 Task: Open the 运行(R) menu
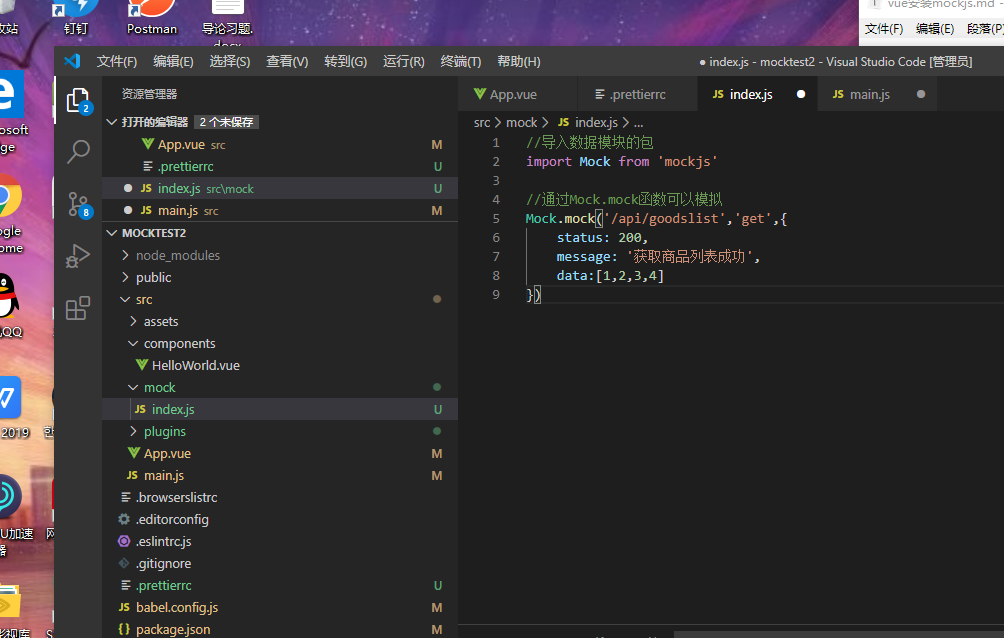[403, 61]
